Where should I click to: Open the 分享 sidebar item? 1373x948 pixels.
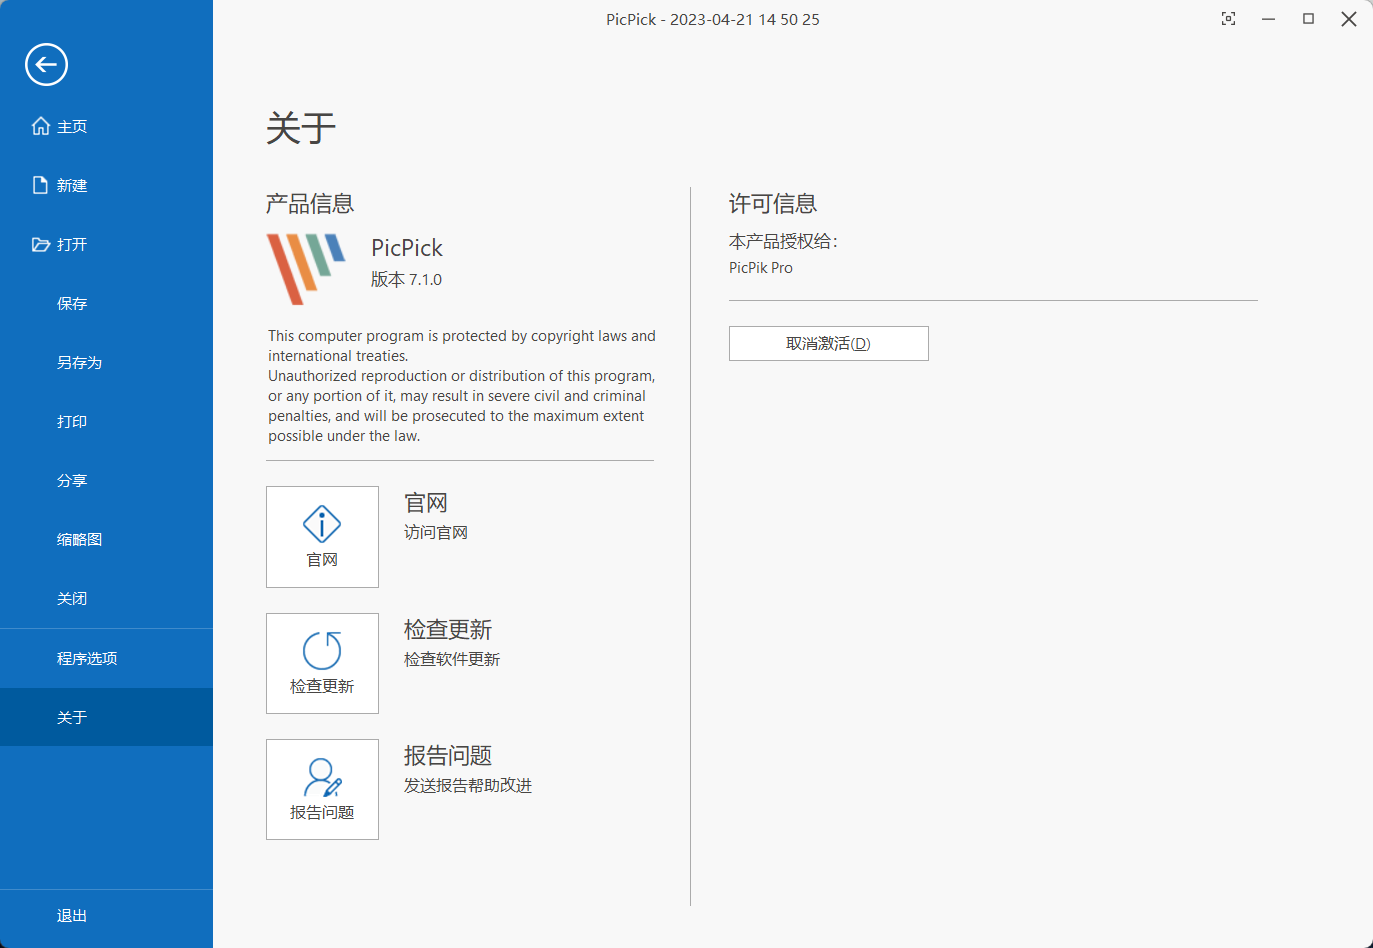[106, 480]
